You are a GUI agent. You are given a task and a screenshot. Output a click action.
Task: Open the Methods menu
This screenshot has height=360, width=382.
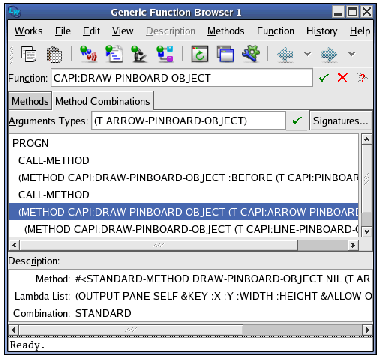coord(226,31)
